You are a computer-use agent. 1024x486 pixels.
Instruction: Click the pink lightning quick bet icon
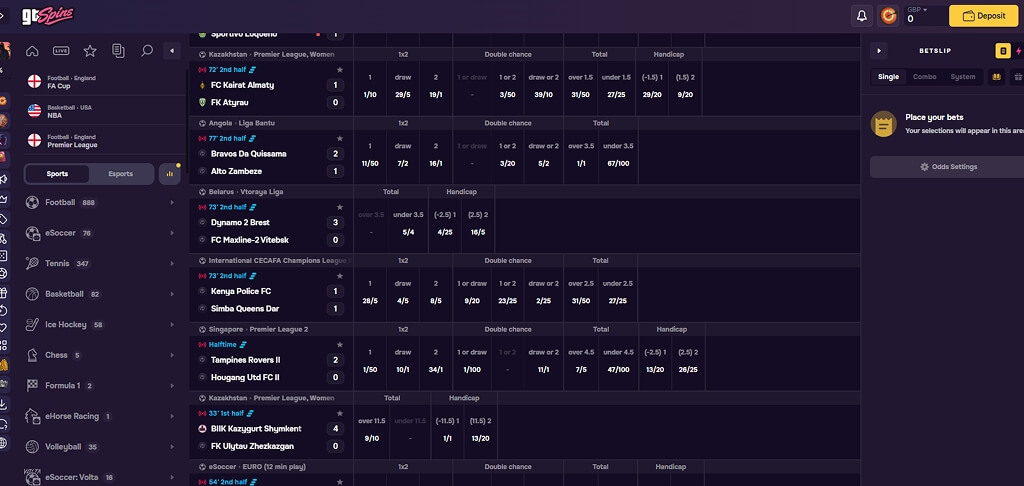(1019, 51)
